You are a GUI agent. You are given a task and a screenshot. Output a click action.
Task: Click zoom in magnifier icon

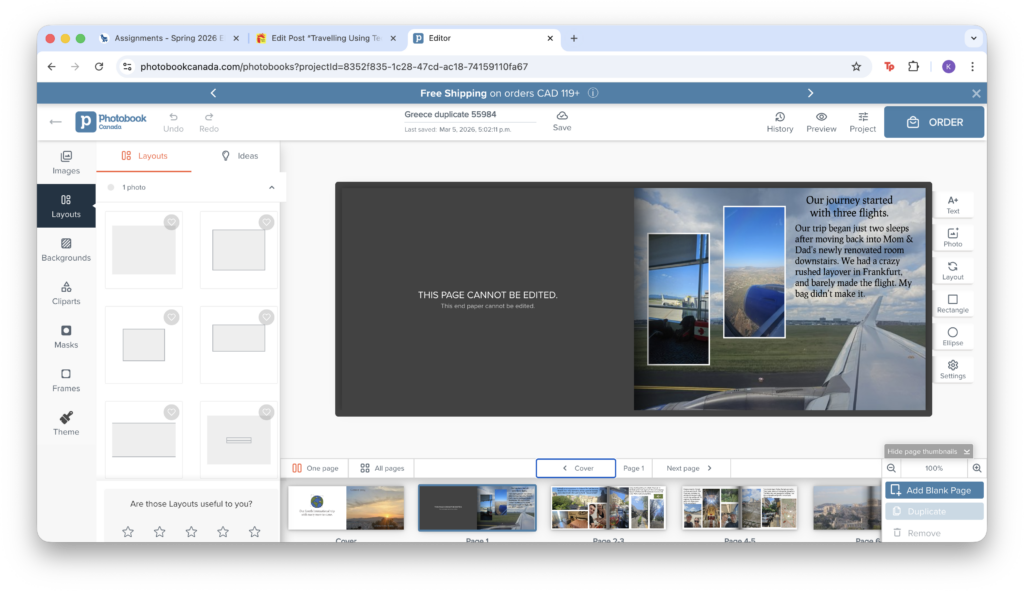976,468
